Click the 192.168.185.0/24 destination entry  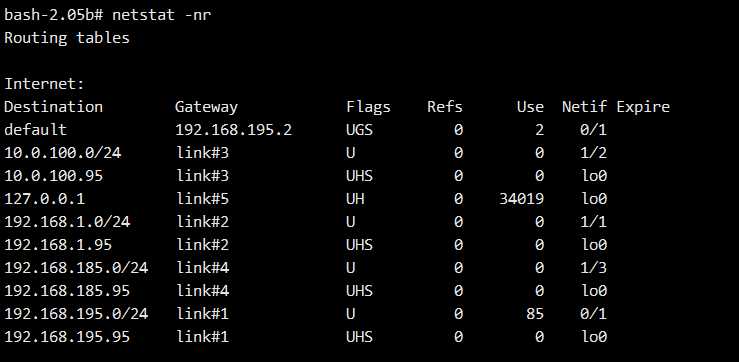tap(76, 268)
